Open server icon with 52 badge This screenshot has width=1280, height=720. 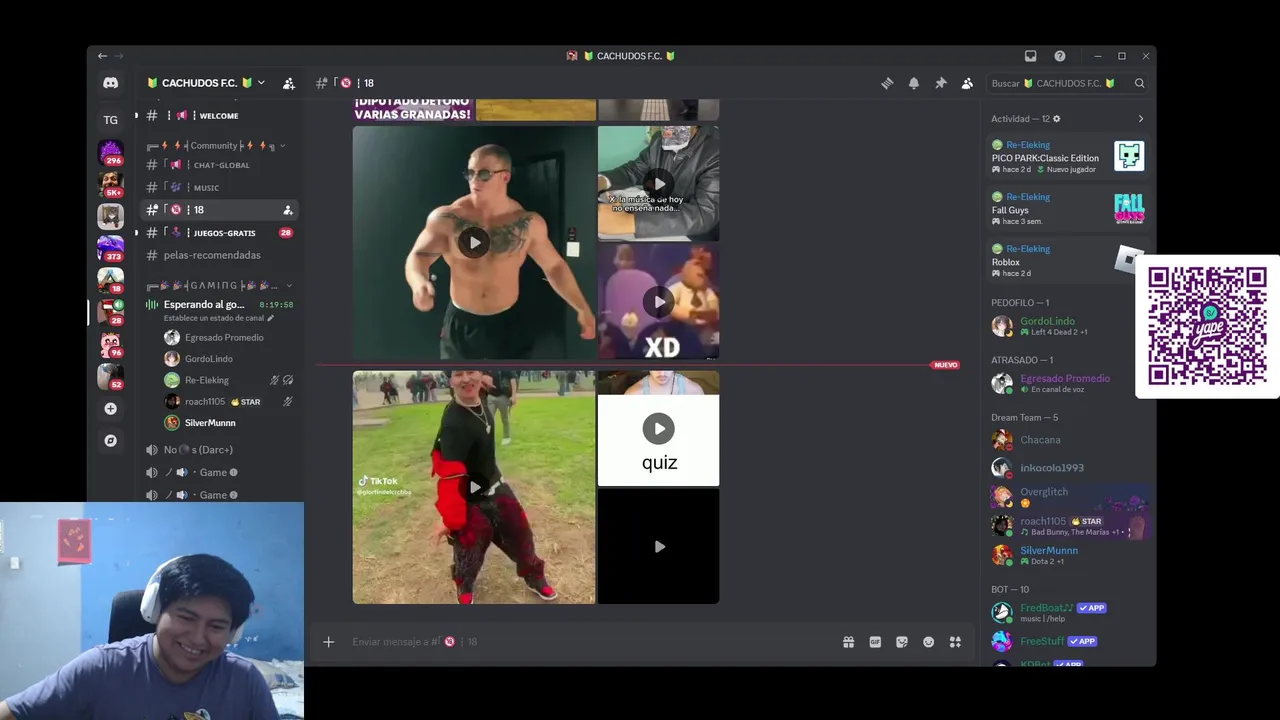pos(110,376)
